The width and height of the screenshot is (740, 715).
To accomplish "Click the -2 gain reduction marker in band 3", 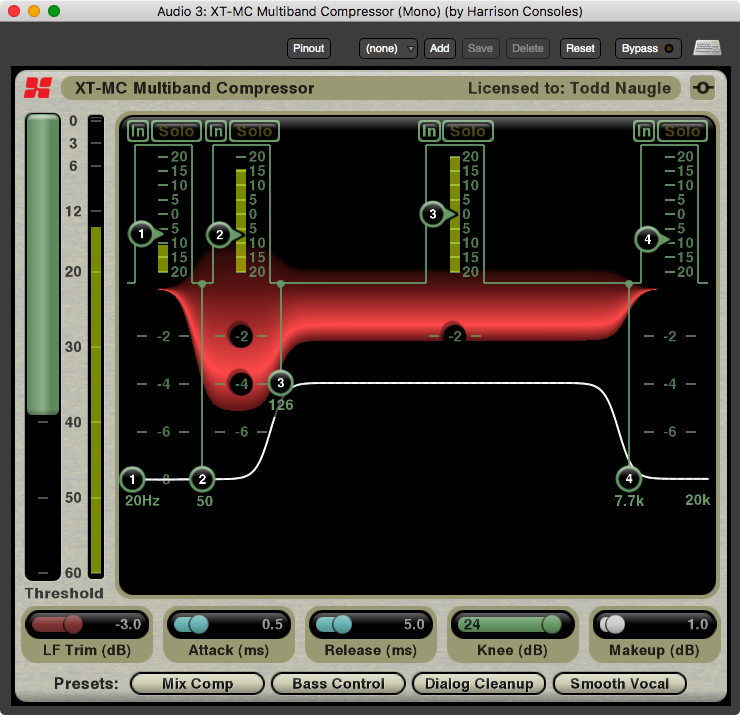I will (454, 336).
